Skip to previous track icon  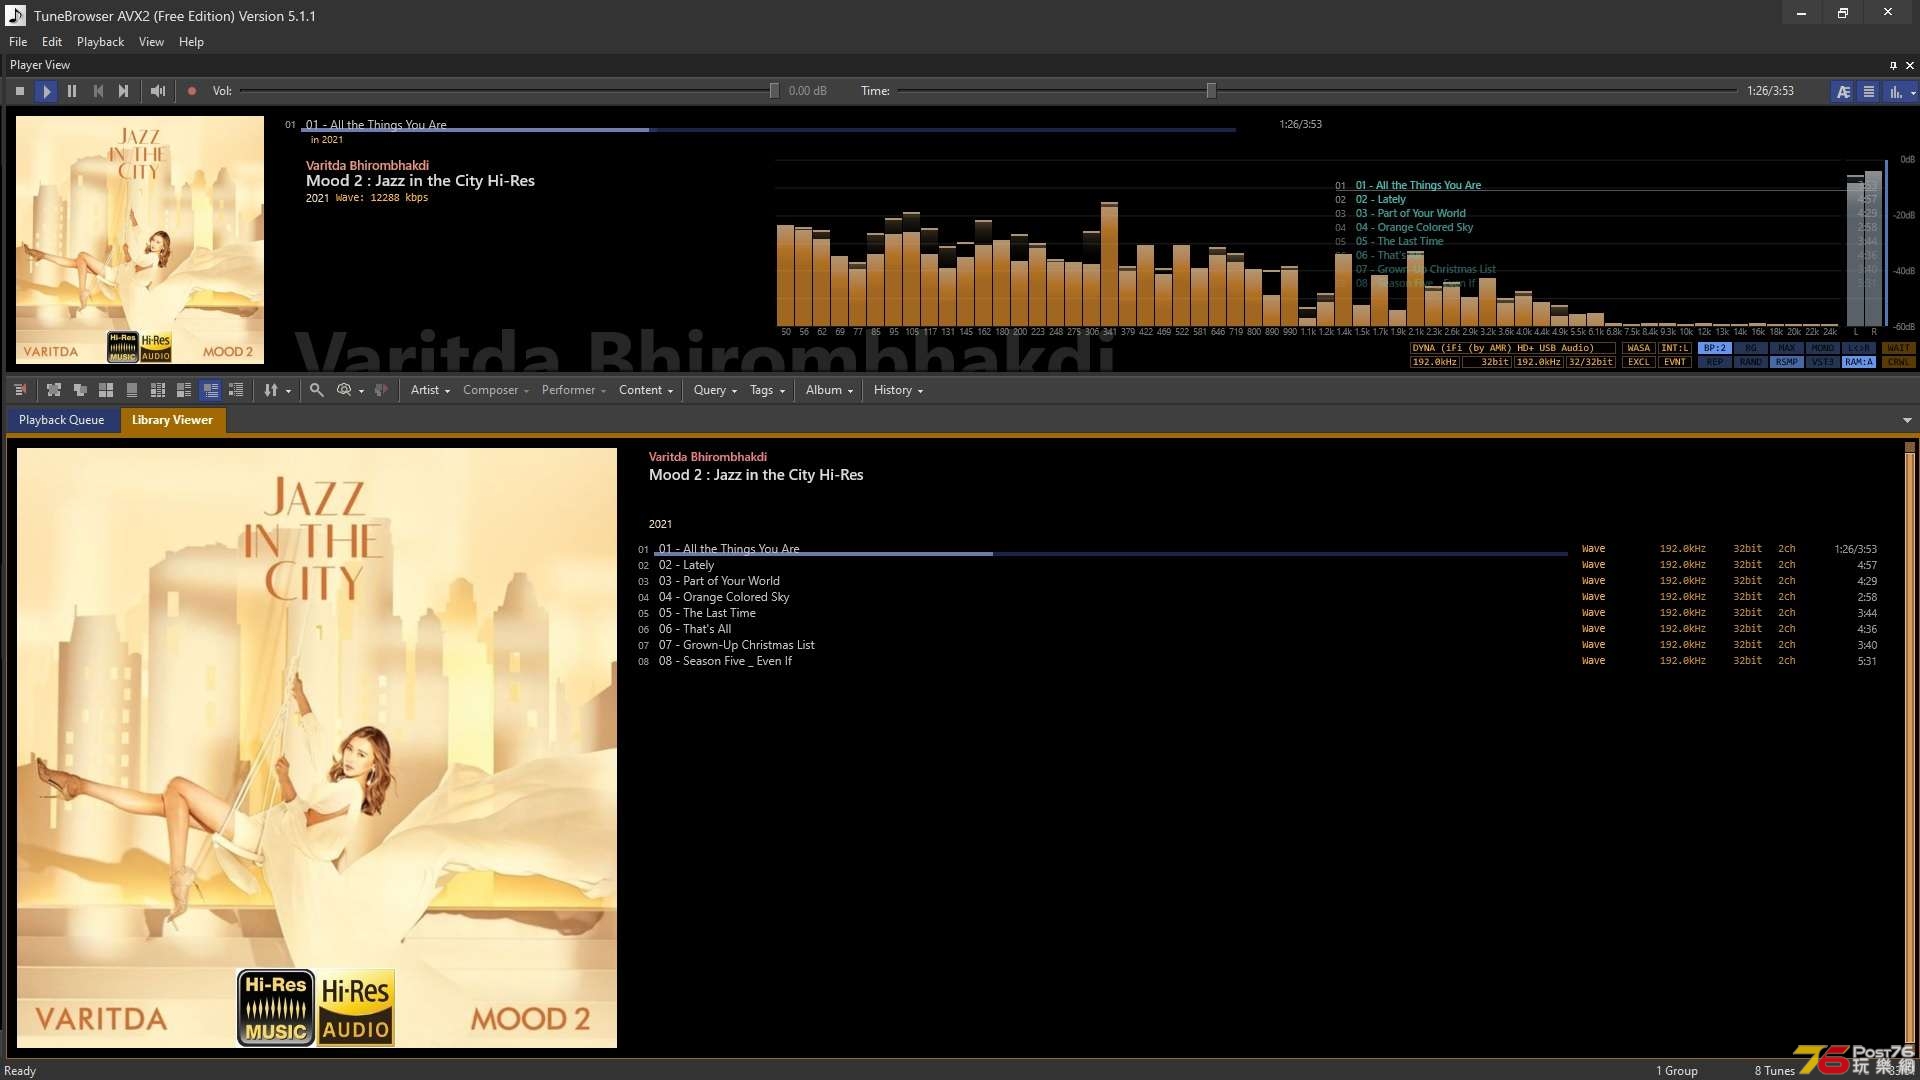click(98, 91)
